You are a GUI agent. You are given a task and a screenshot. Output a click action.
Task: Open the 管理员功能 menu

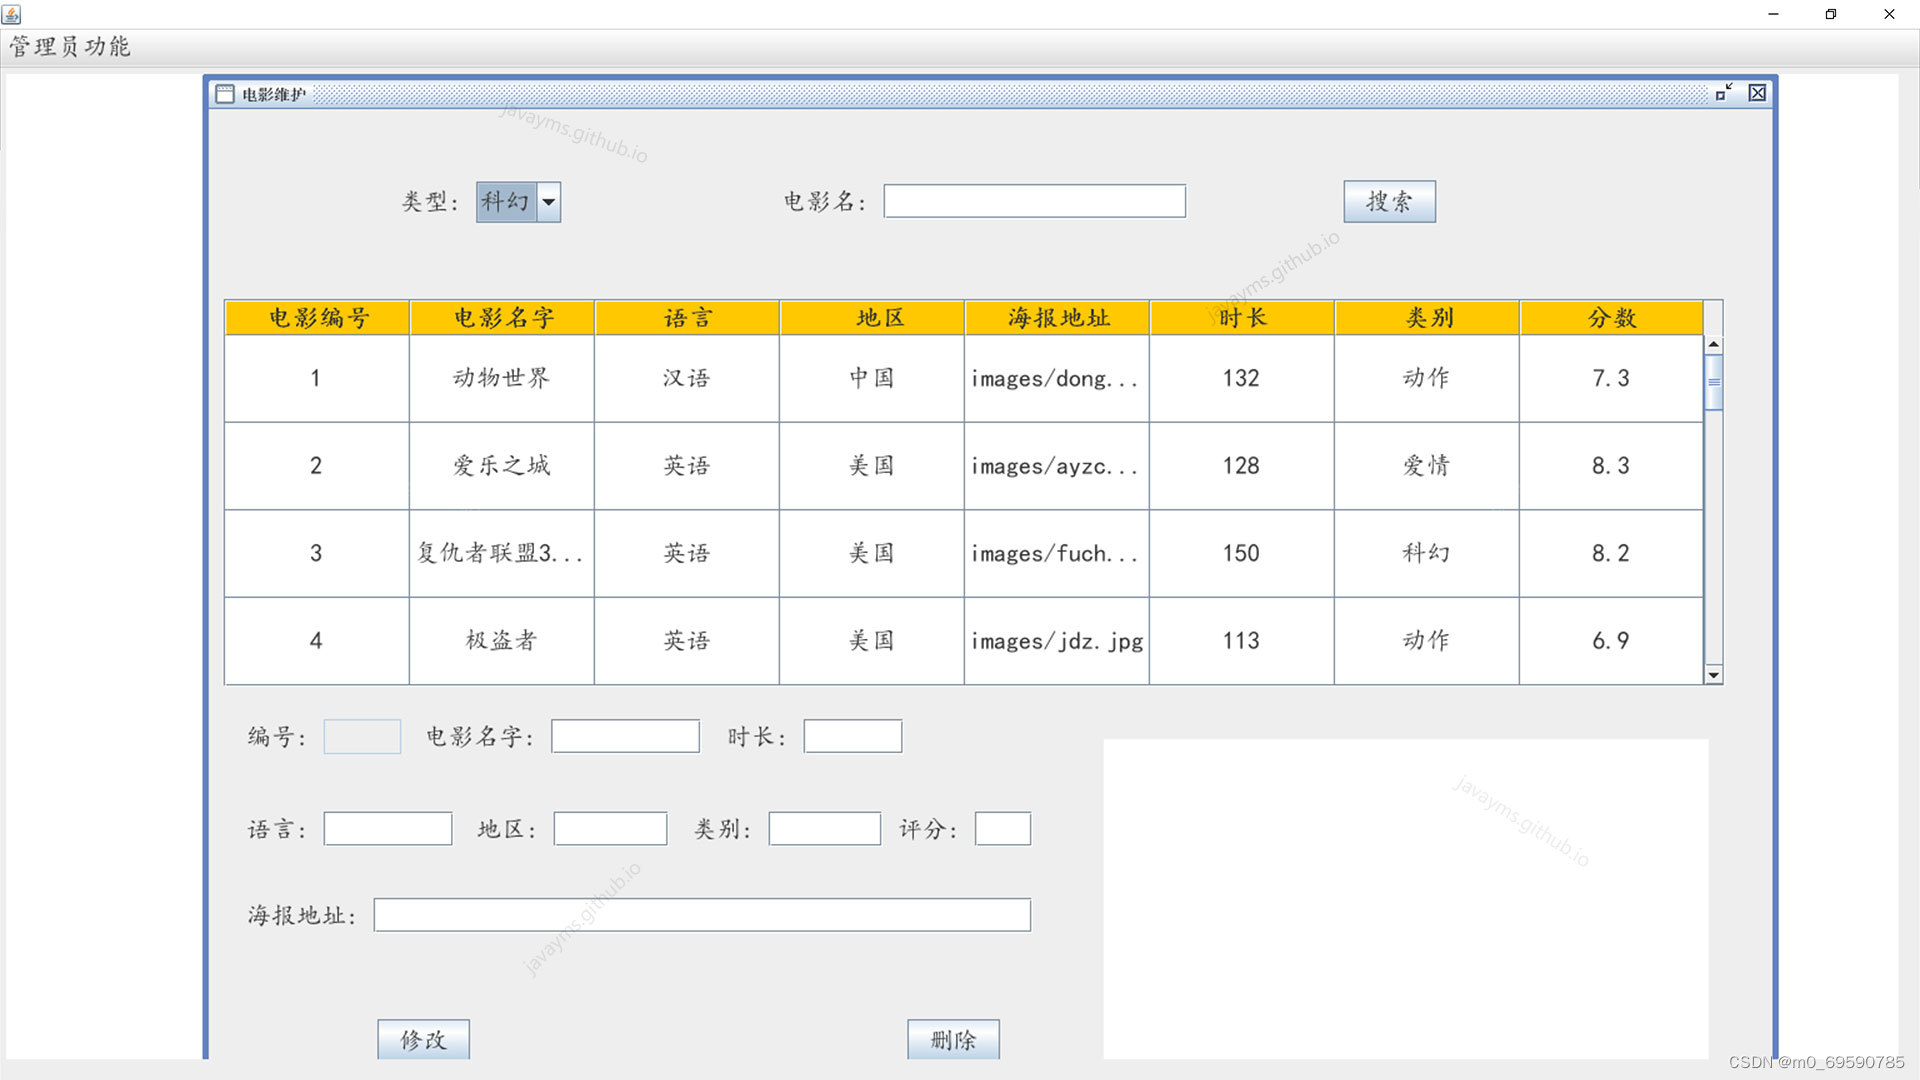(x=70, y=47)
